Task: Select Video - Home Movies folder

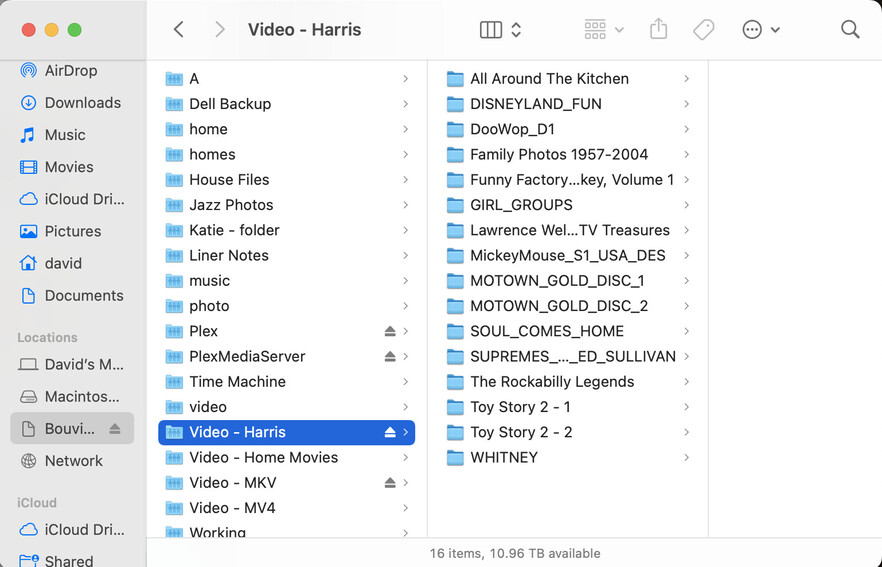Action: tap(286, 457)
